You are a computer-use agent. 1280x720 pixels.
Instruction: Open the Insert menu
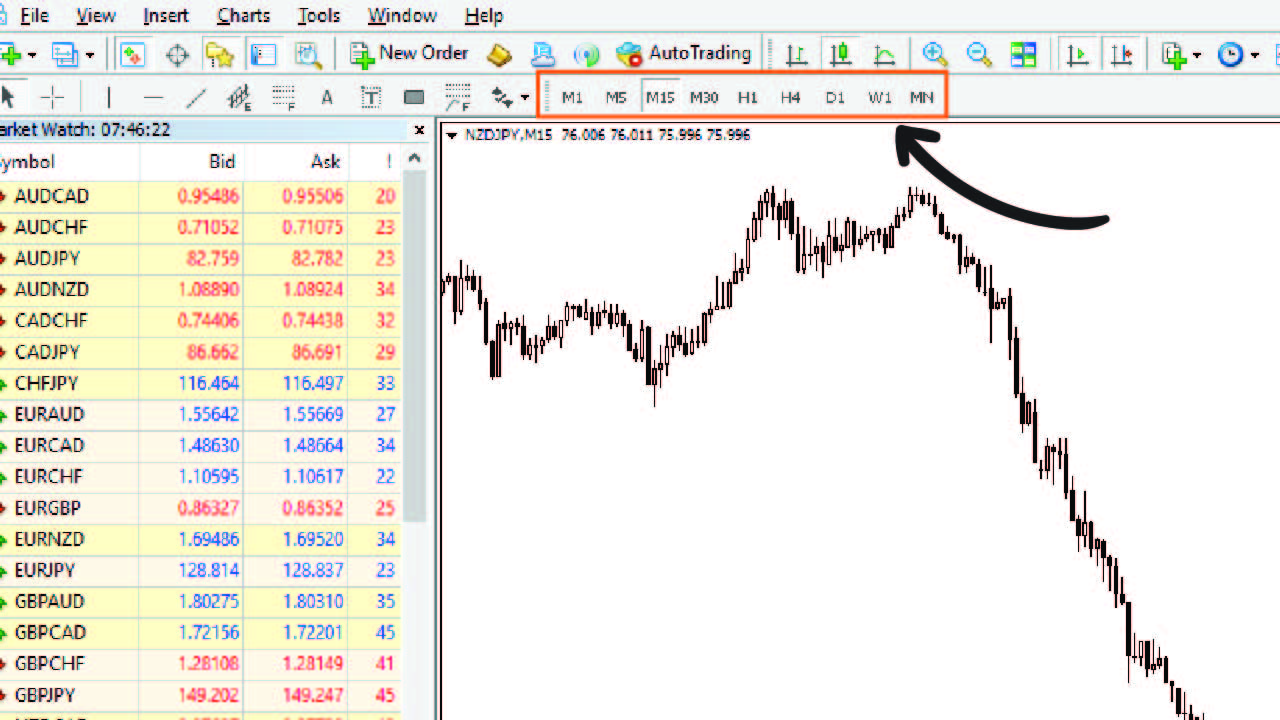pos(165,16)
